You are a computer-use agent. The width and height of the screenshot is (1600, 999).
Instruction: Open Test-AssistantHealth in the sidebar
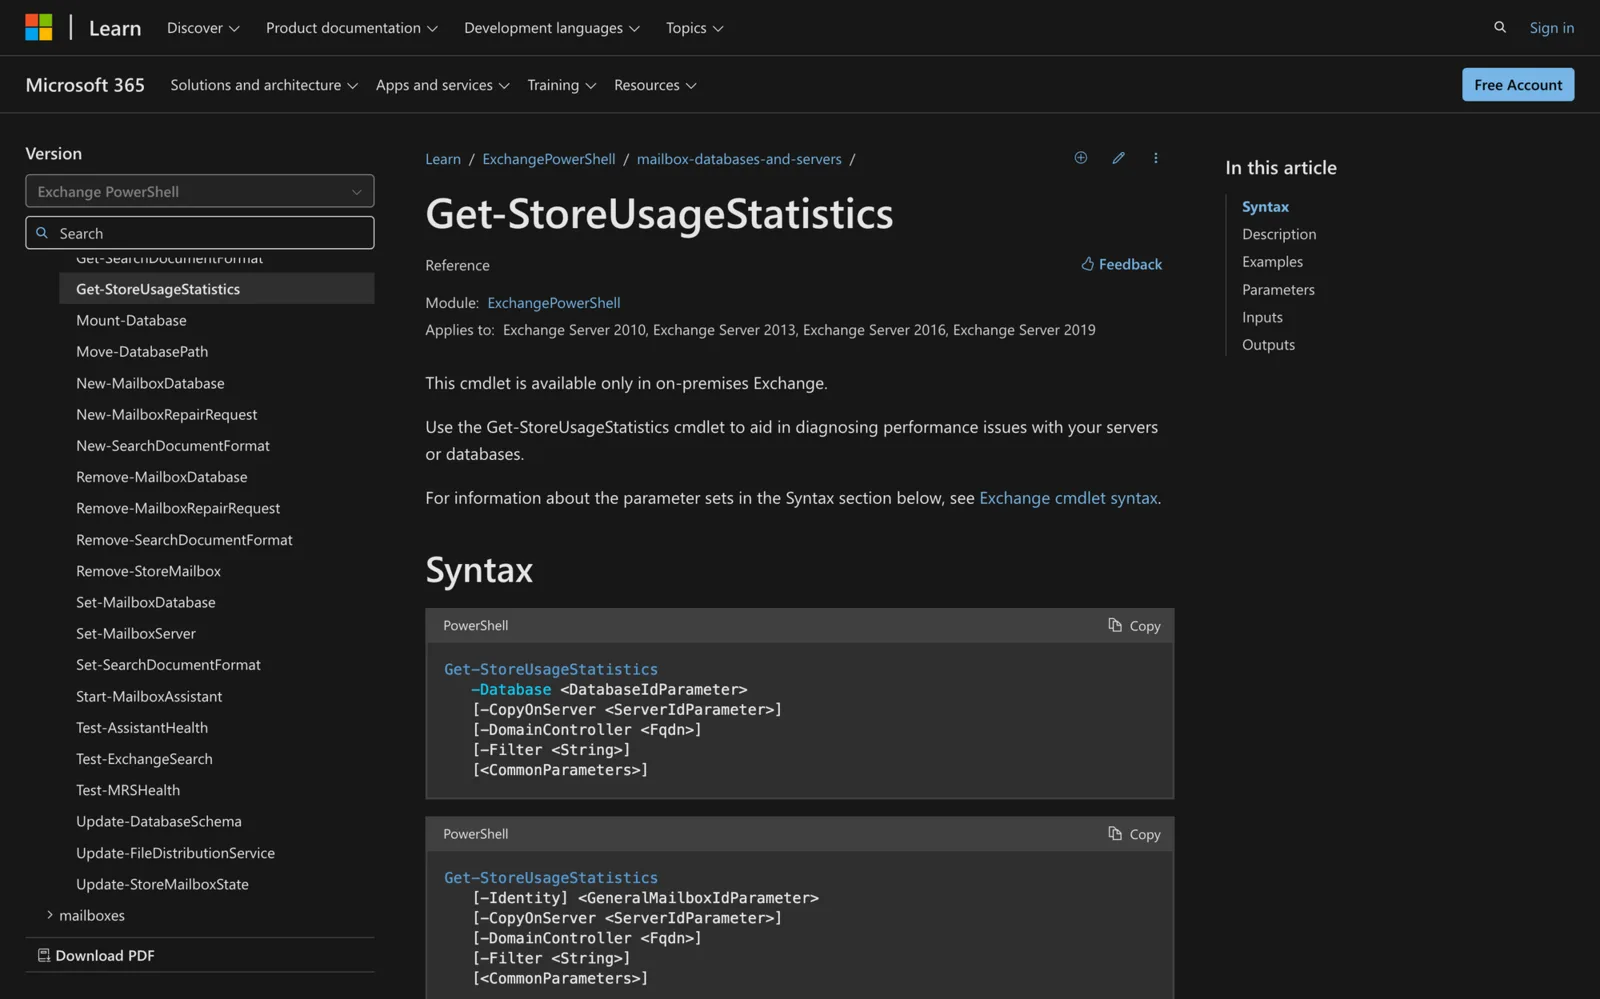click(x=142, y=728)
